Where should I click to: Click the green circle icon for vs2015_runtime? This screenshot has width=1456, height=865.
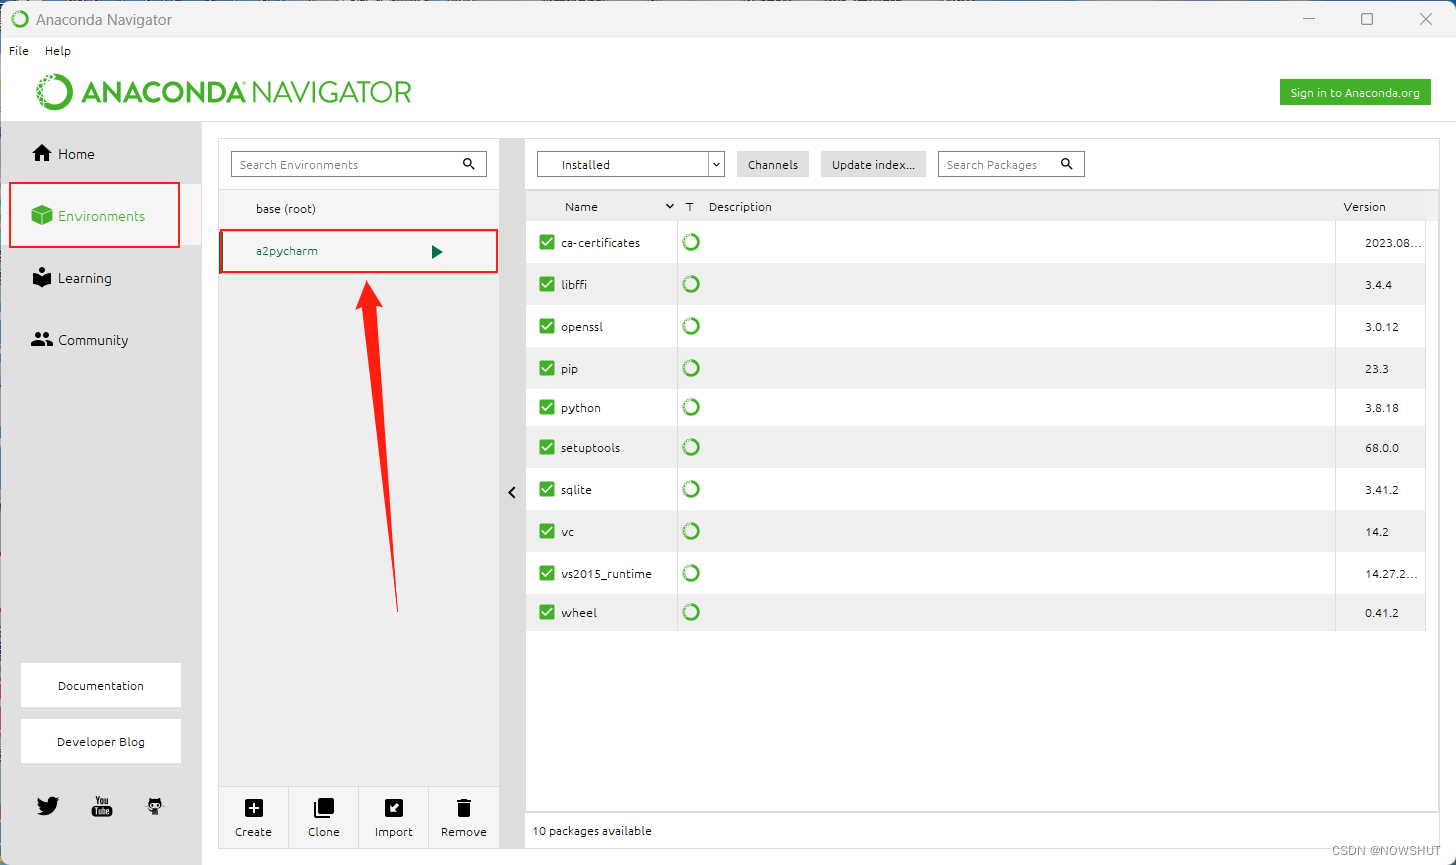691,573
